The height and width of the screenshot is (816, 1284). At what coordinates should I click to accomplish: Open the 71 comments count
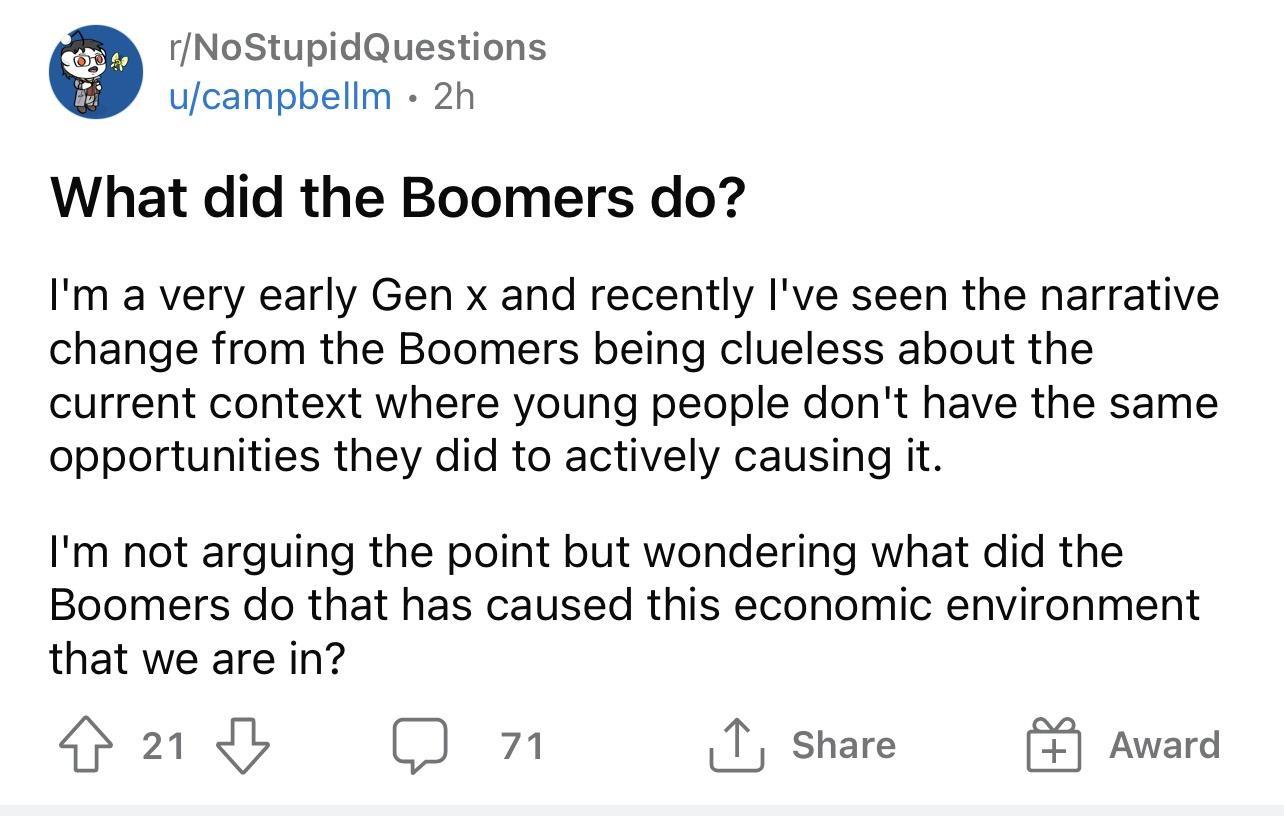[522, 744]
